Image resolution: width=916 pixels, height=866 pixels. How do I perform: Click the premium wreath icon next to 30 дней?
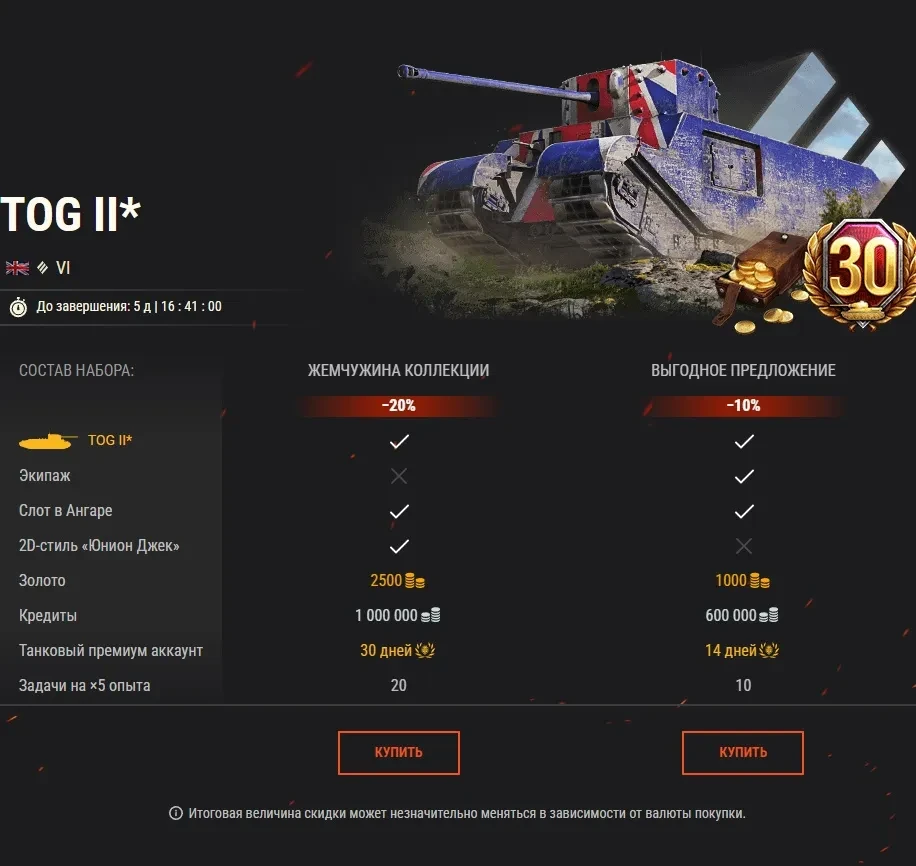click(425, 650)
